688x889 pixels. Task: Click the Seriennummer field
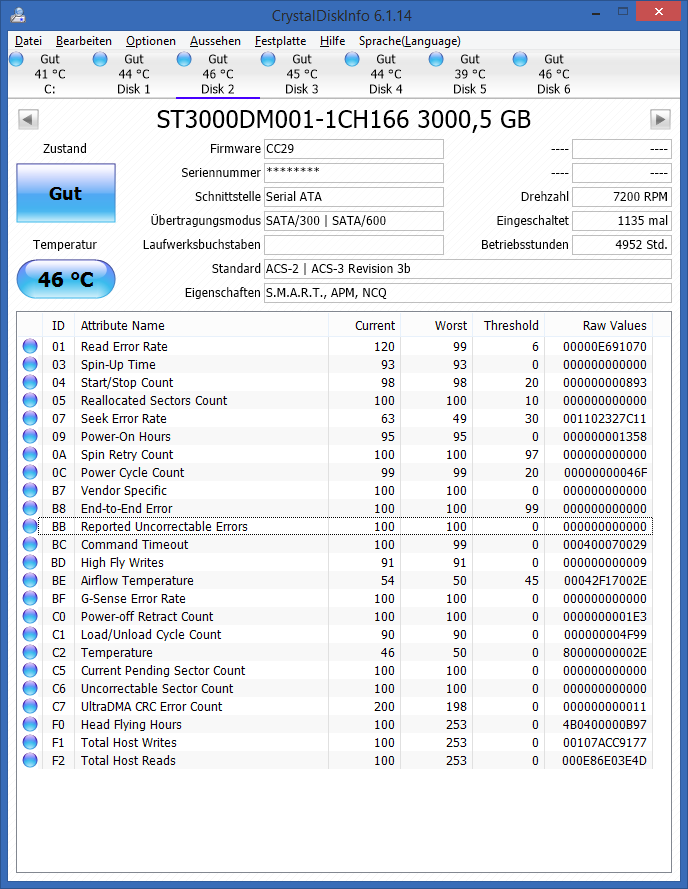pyautogui.click(x=354, y=173)
